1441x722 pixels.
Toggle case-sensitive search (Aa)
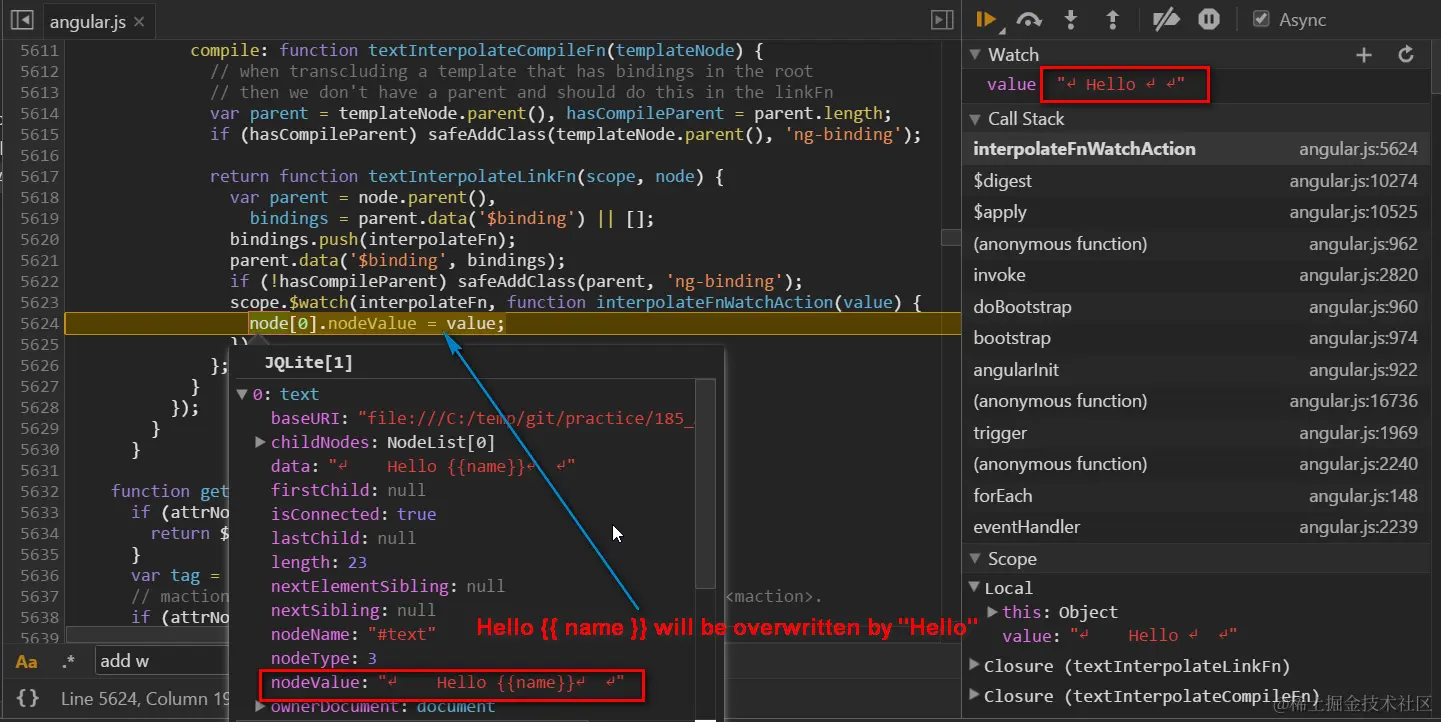click(x=27, y=661)
